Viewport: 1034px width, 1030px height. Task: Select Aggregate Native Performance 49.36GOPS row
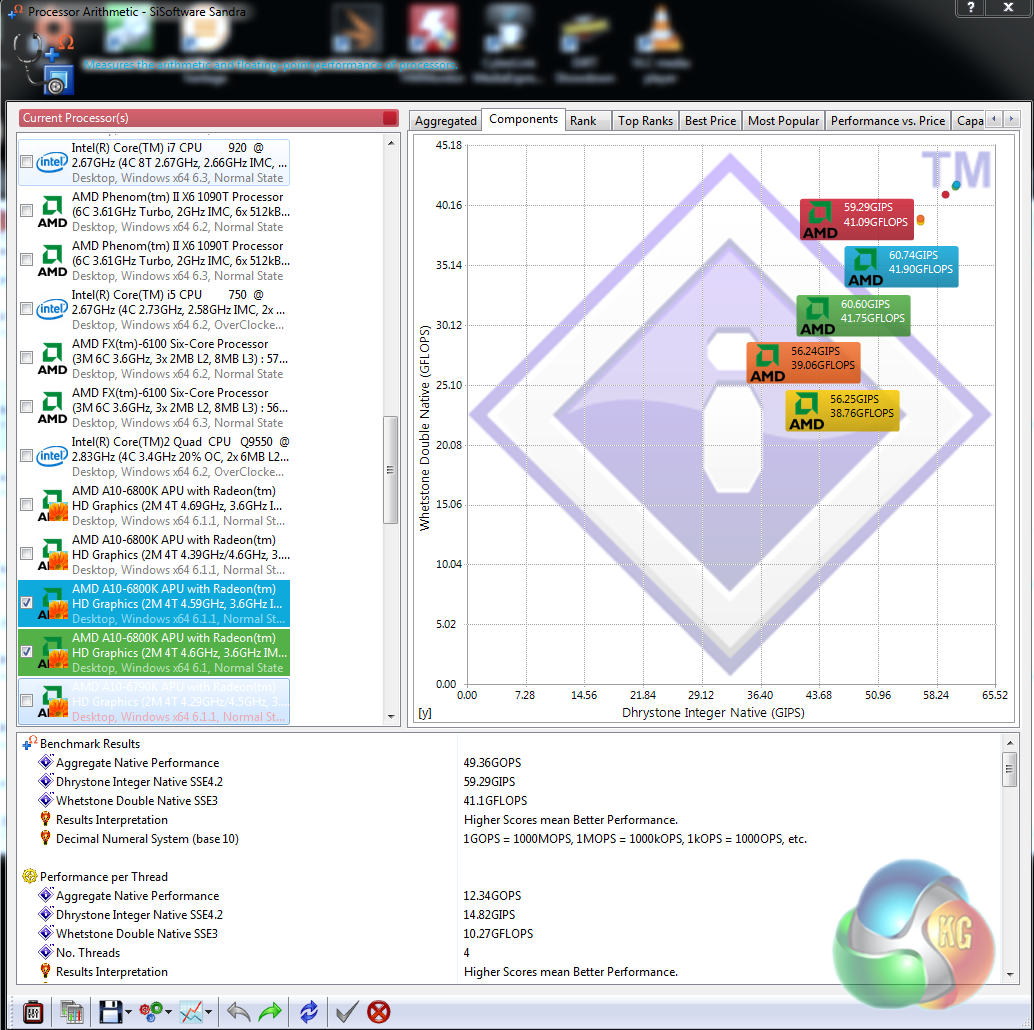(x=508, y=763)
